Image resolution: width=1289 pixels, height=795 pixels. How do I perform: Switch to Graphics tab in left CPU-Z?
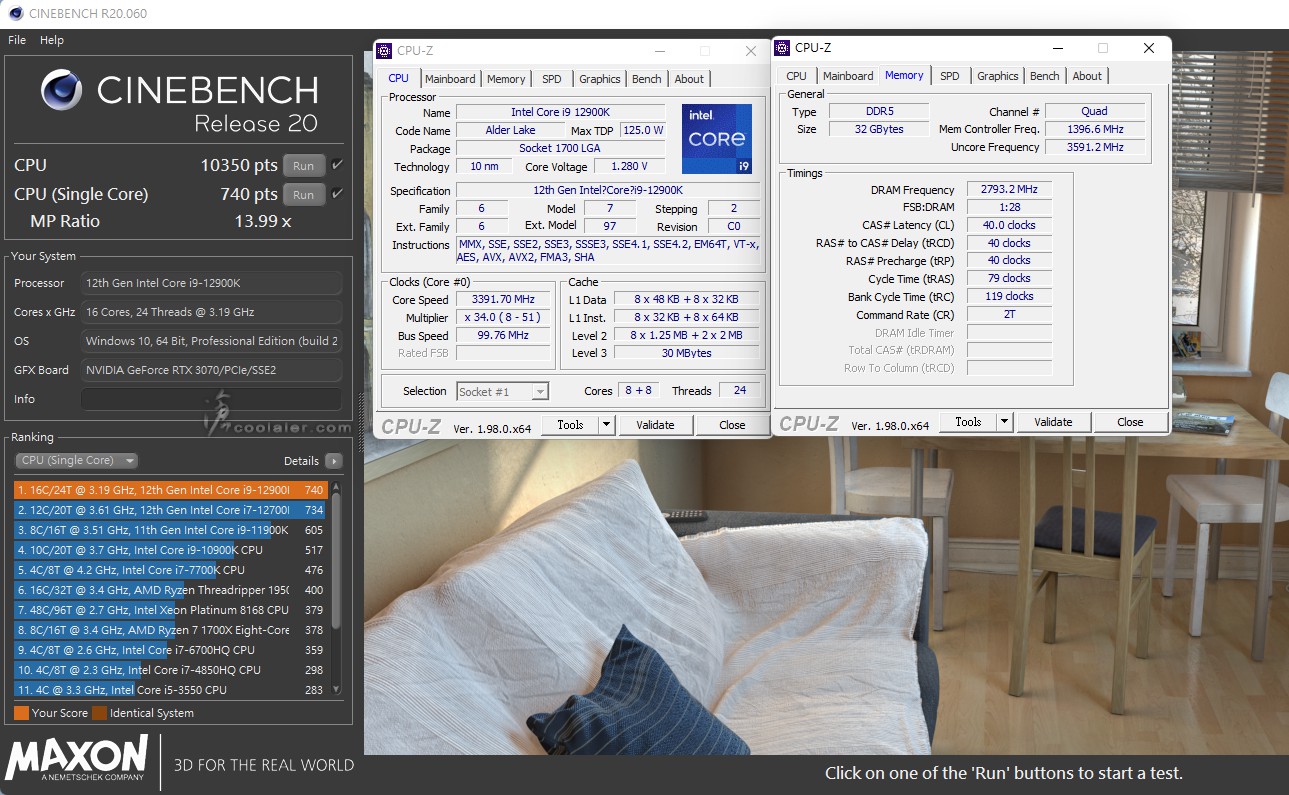600,79
